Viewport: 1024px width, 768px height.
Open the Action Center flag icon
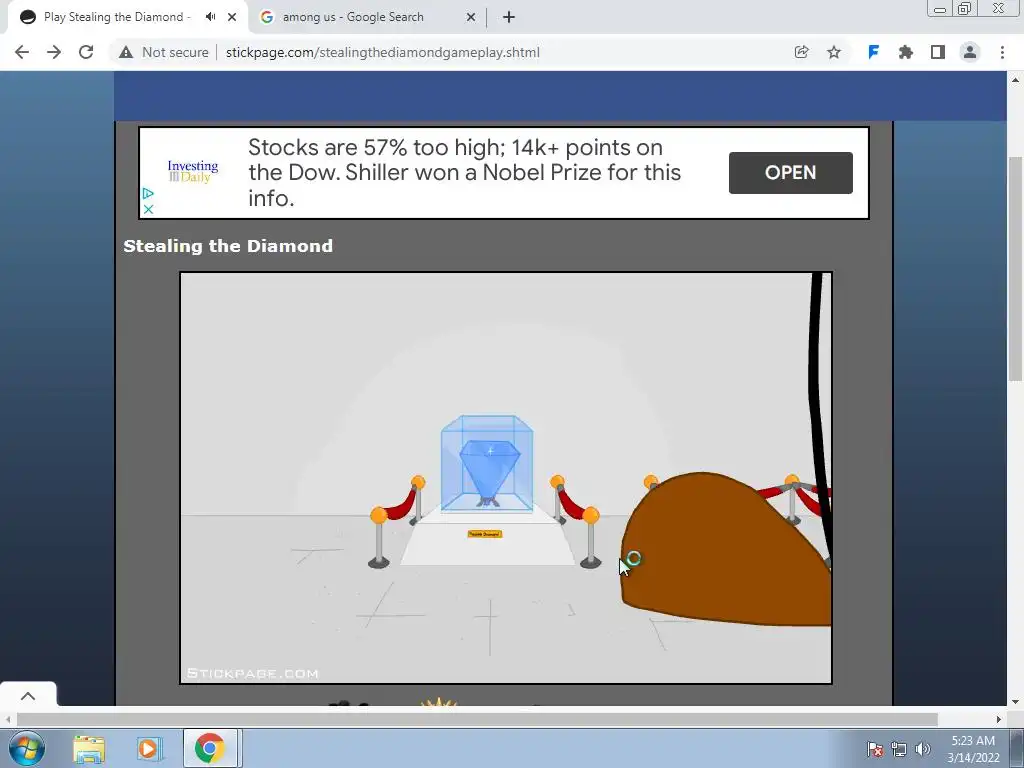874,749
